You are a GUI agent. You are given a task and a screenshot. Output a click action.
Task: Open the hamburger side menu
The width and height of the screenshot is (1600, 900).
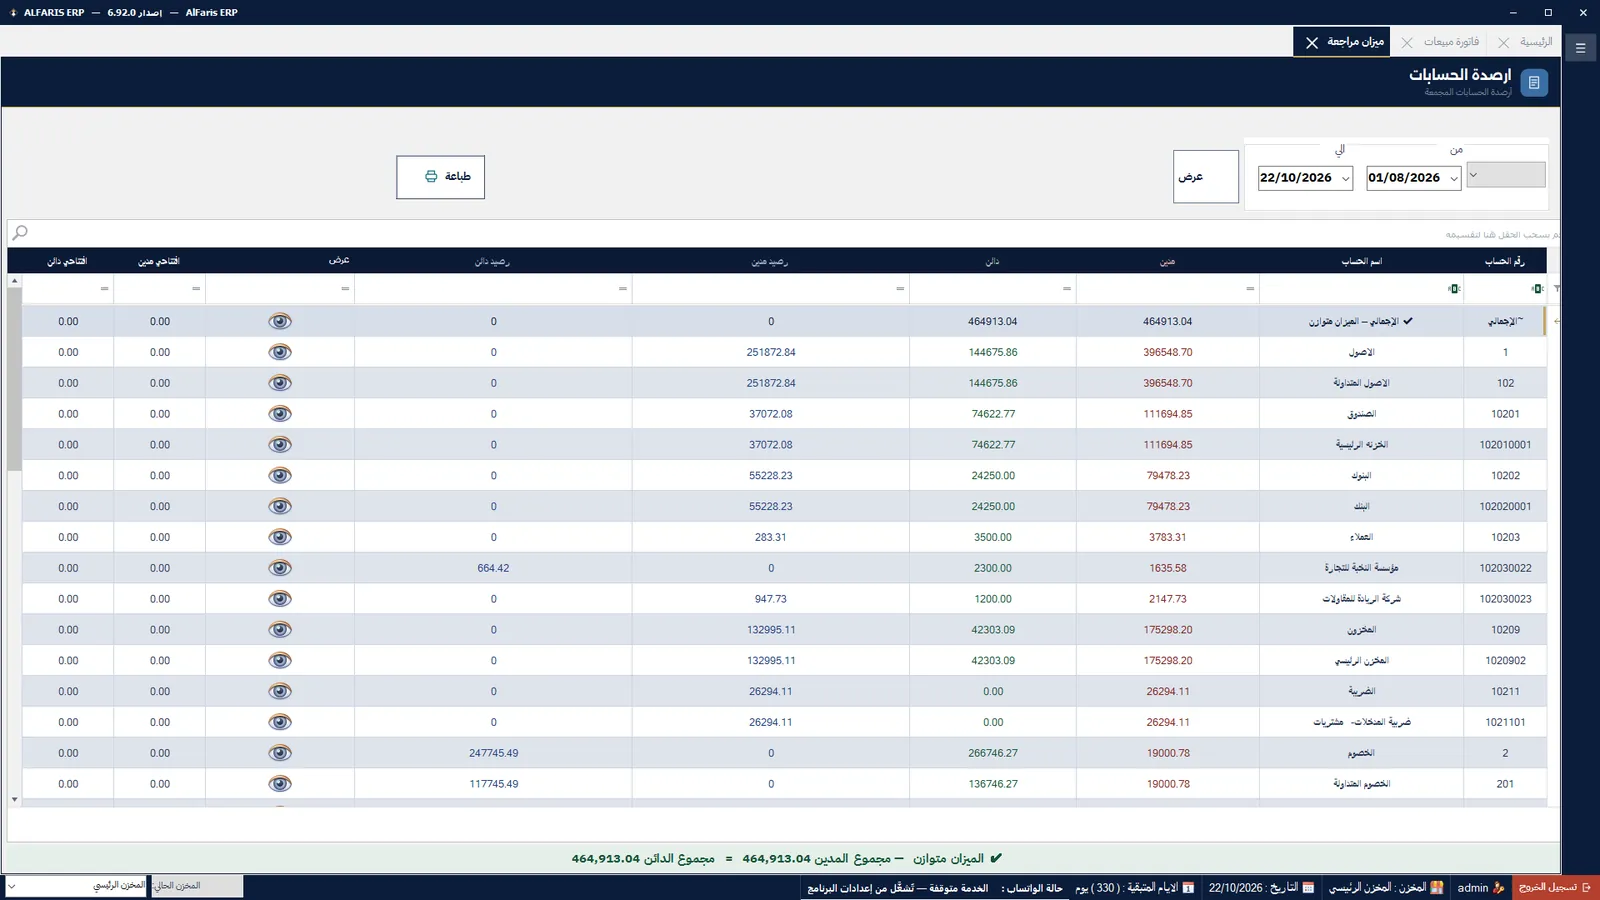click(x=1580, y=47)
